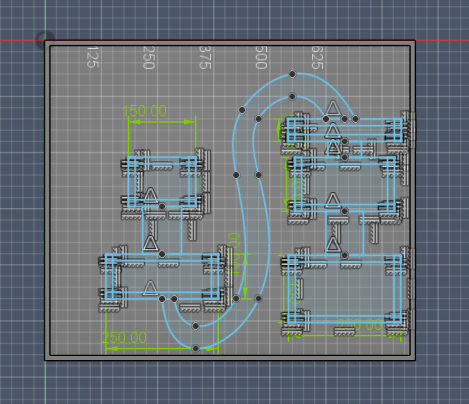Select lowest spline point of outer curve
469x404 pixels.
(196, 348)
